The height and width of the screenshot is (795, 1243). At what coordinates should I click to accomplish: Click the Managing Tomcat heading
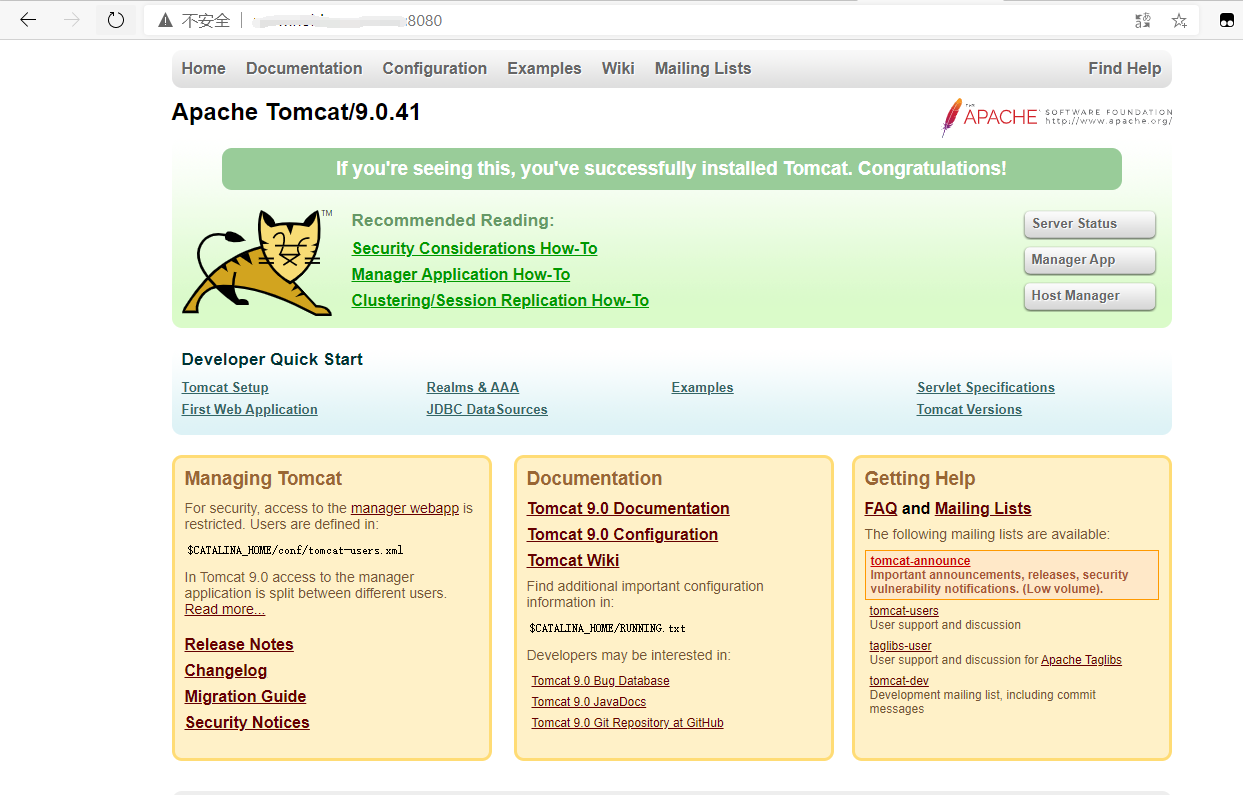point(263,478)
